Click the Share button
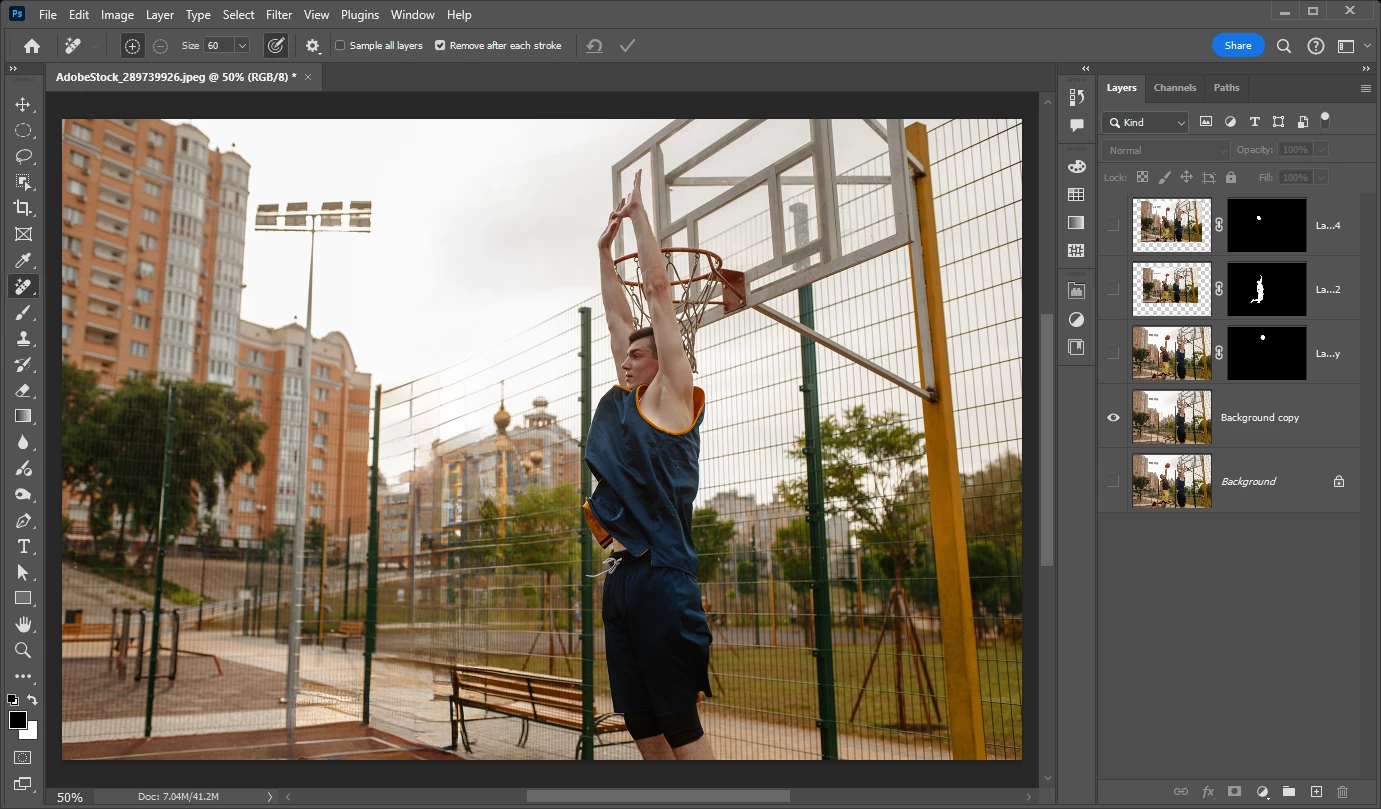The image size is (1381, 809). (x=1238, y=46)
